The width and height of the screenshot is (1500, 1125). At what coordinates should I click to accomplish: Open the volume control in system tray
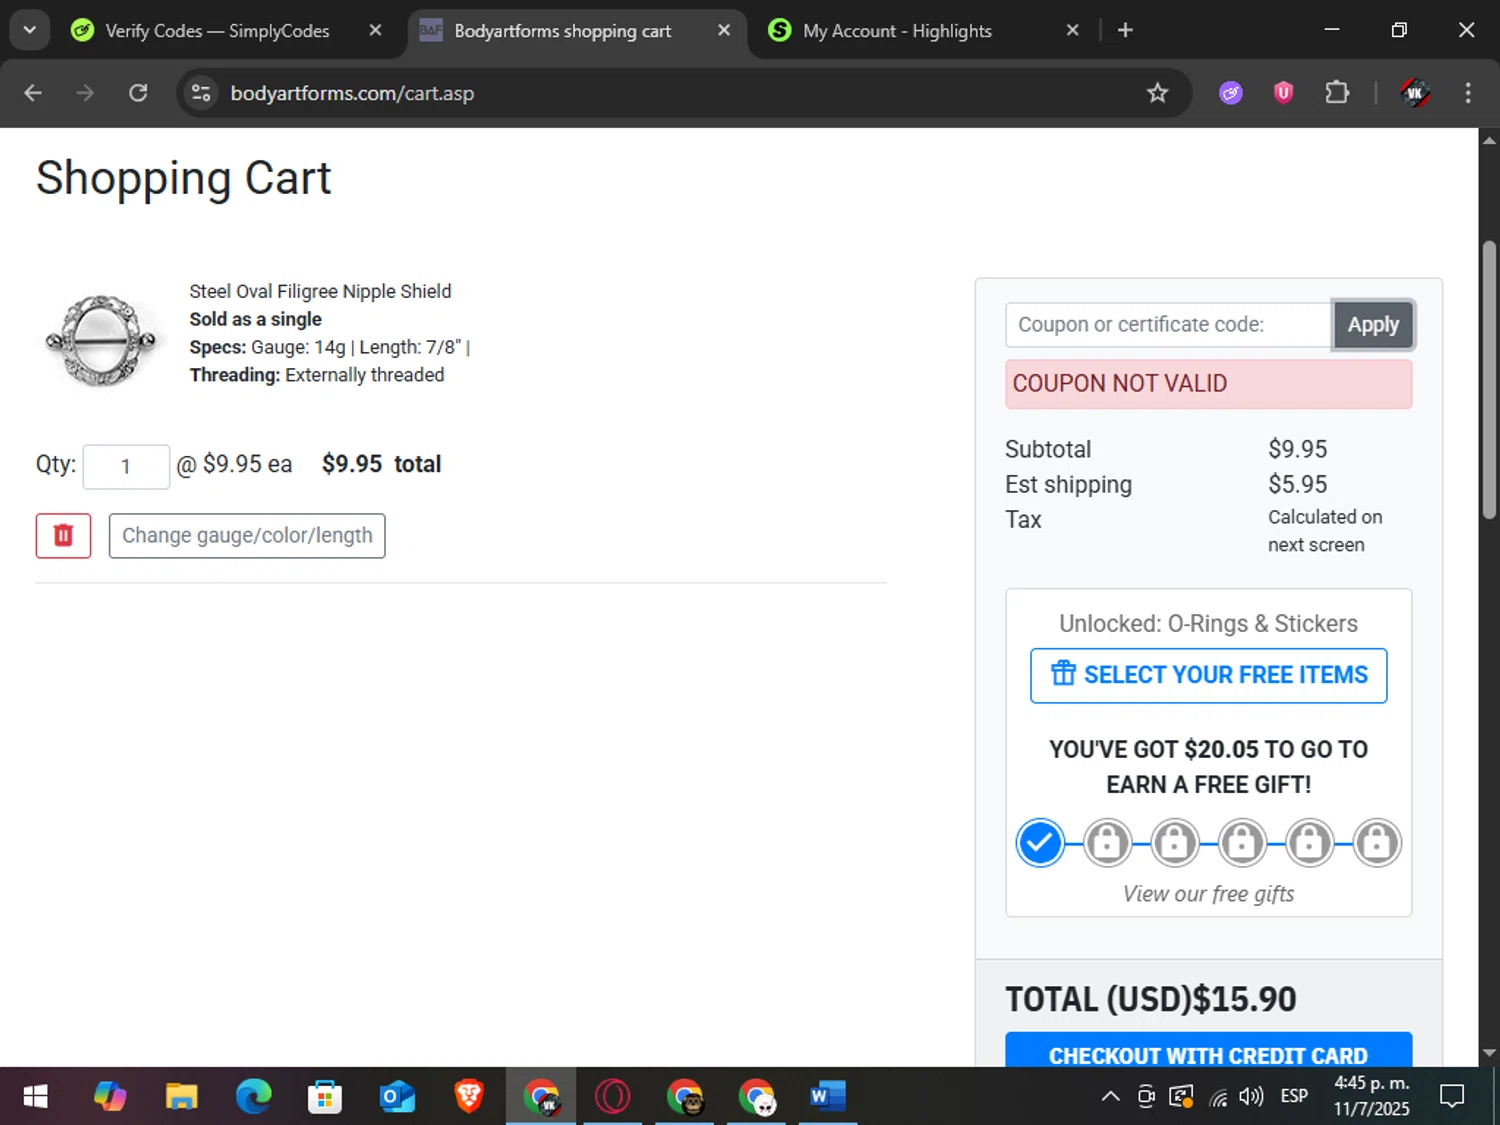(1250, 1097)
